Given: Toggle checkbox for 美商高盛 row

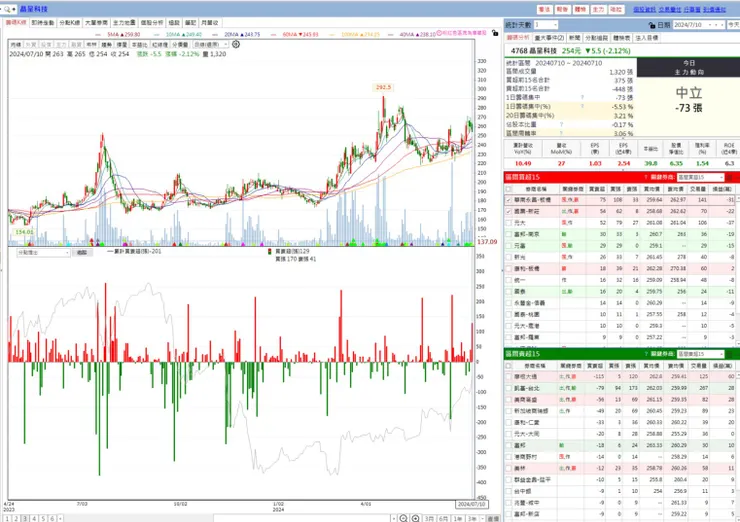Looking at the screenshot, I should [x=509, y=399].
